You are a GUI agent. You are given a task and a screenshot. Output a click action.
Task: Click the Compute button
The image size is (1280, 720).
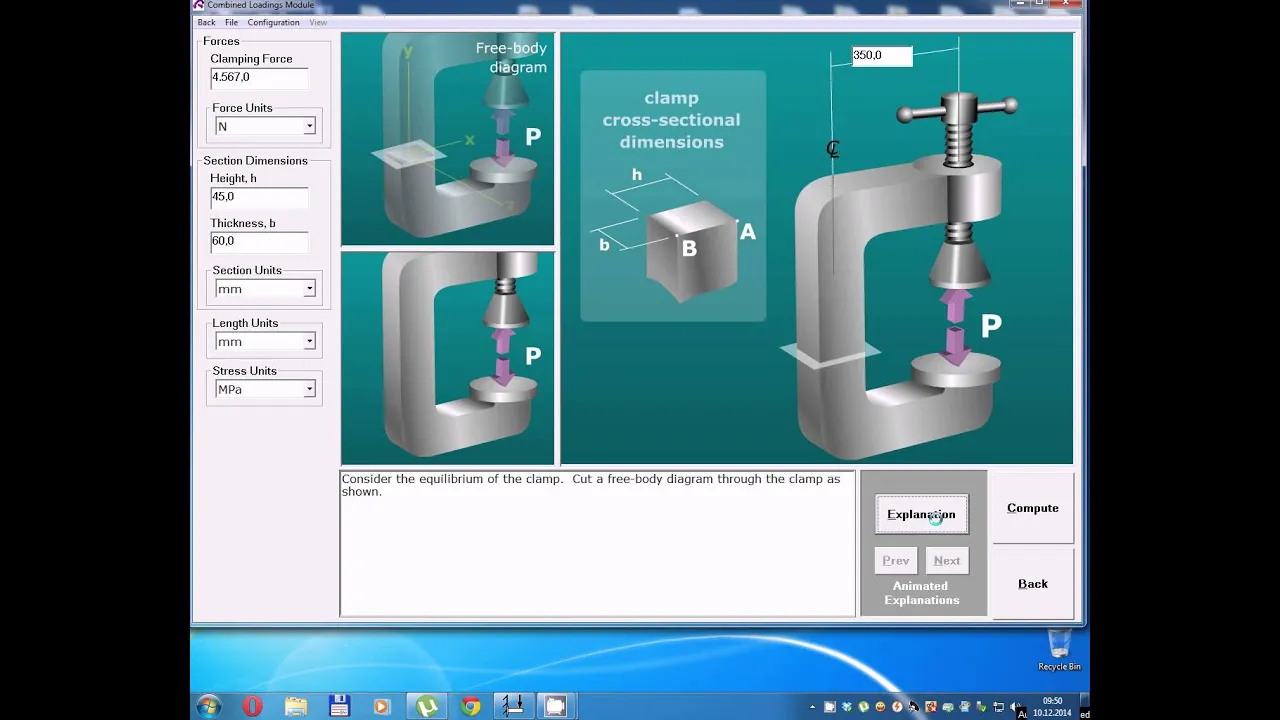tap(1032, 508)
